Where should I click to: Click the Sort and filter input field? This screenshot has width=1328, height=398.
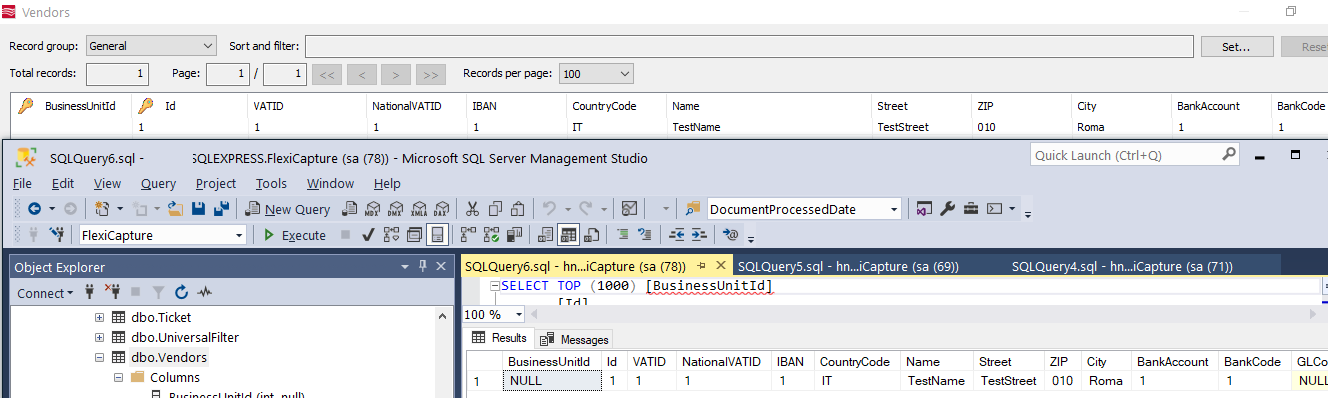click(749, 46)
